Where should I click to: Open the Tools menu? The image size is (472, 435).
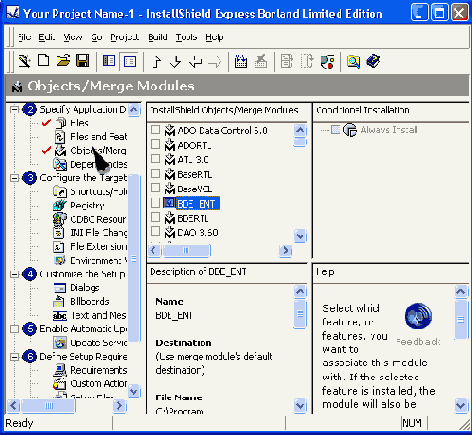(x=186, y=37)
